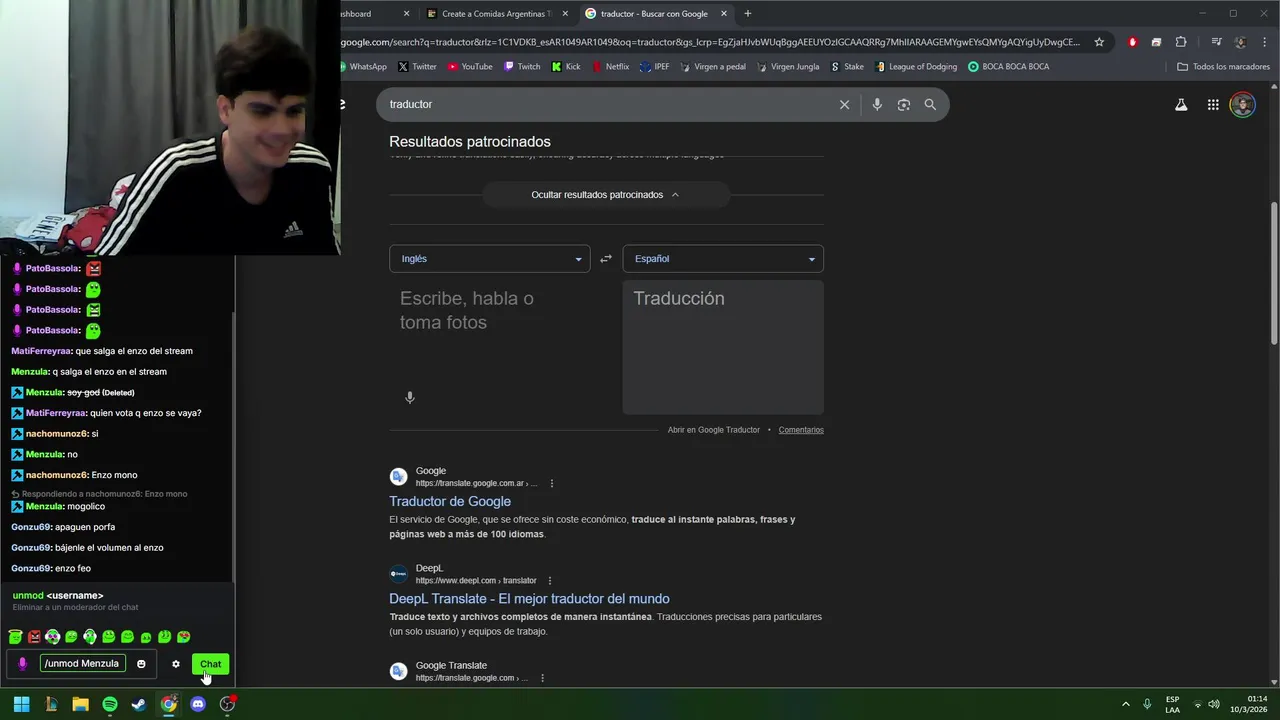
Task: Open the Google apps grid
Action: (x=1213, y=104)
